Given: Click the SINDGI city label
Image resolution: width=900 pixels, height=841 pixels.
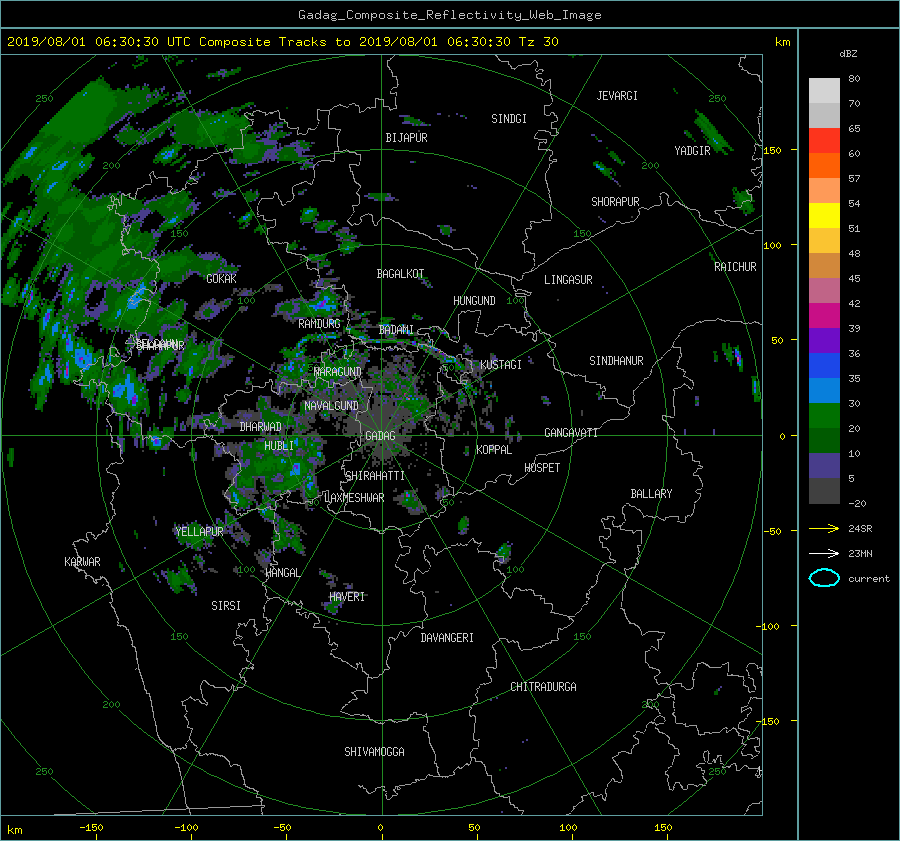Looking at the screenshot, I should point(509,119).
